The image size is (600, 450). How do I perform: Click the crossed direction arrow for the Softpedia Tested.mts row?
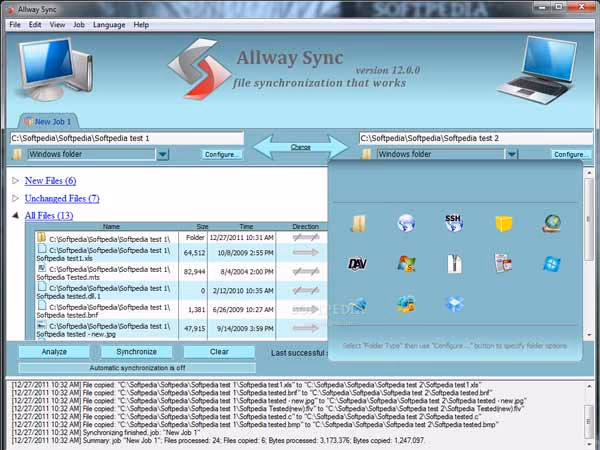point(305,271)
